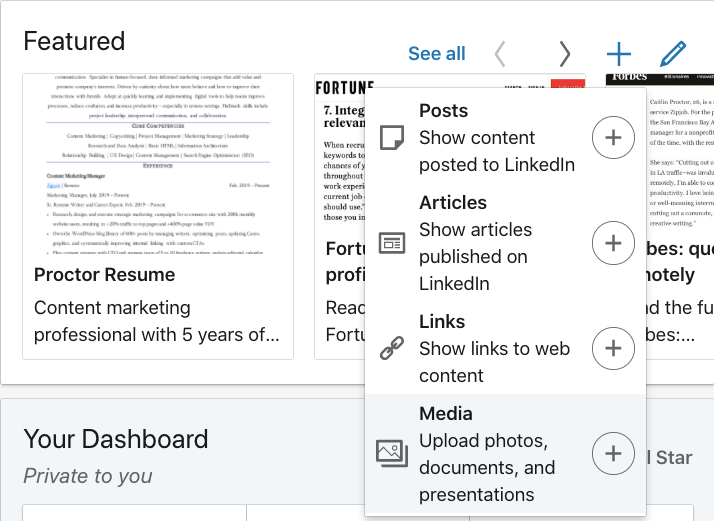Select the Posts menu title
Viewport: 714px width, 521px height.
point(444,111)
